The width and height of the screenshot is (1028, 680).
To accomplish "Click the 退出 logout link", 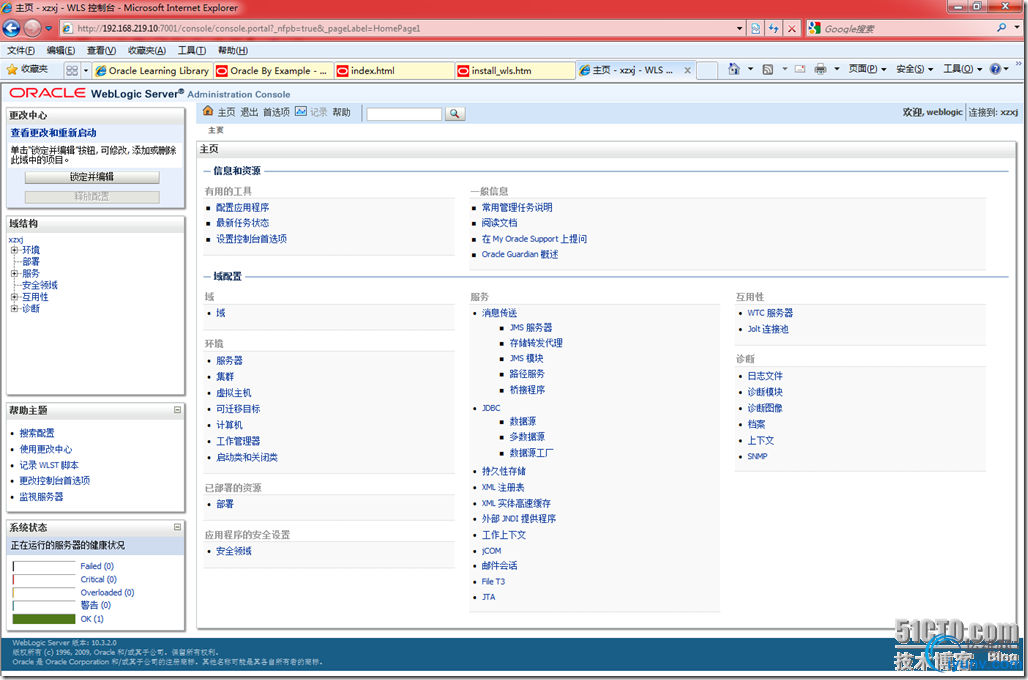I will 249,112.
